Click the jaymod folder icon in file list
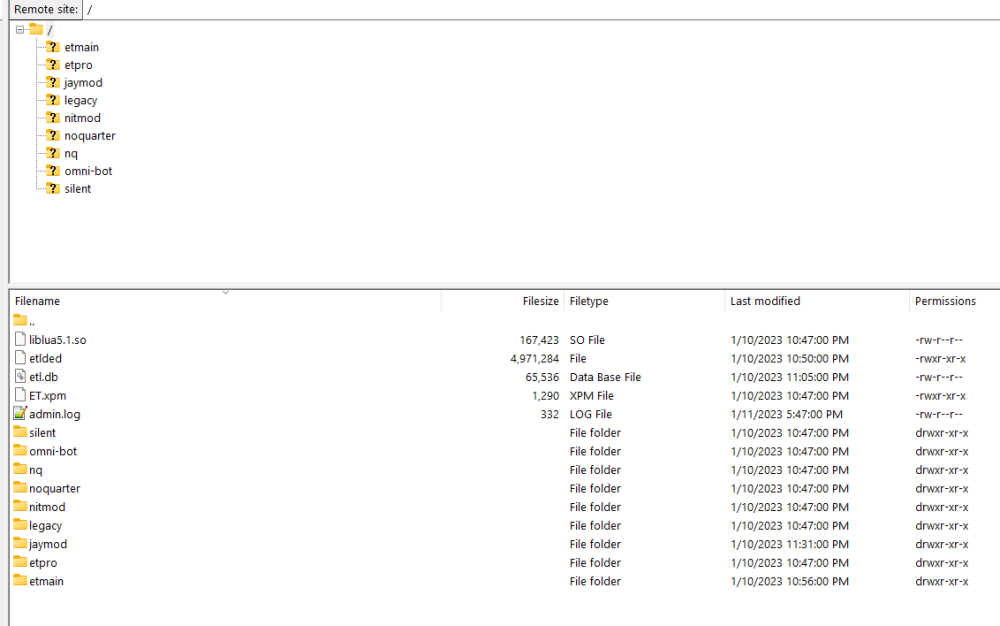1000x626 pixels. (x=21, y=544)
